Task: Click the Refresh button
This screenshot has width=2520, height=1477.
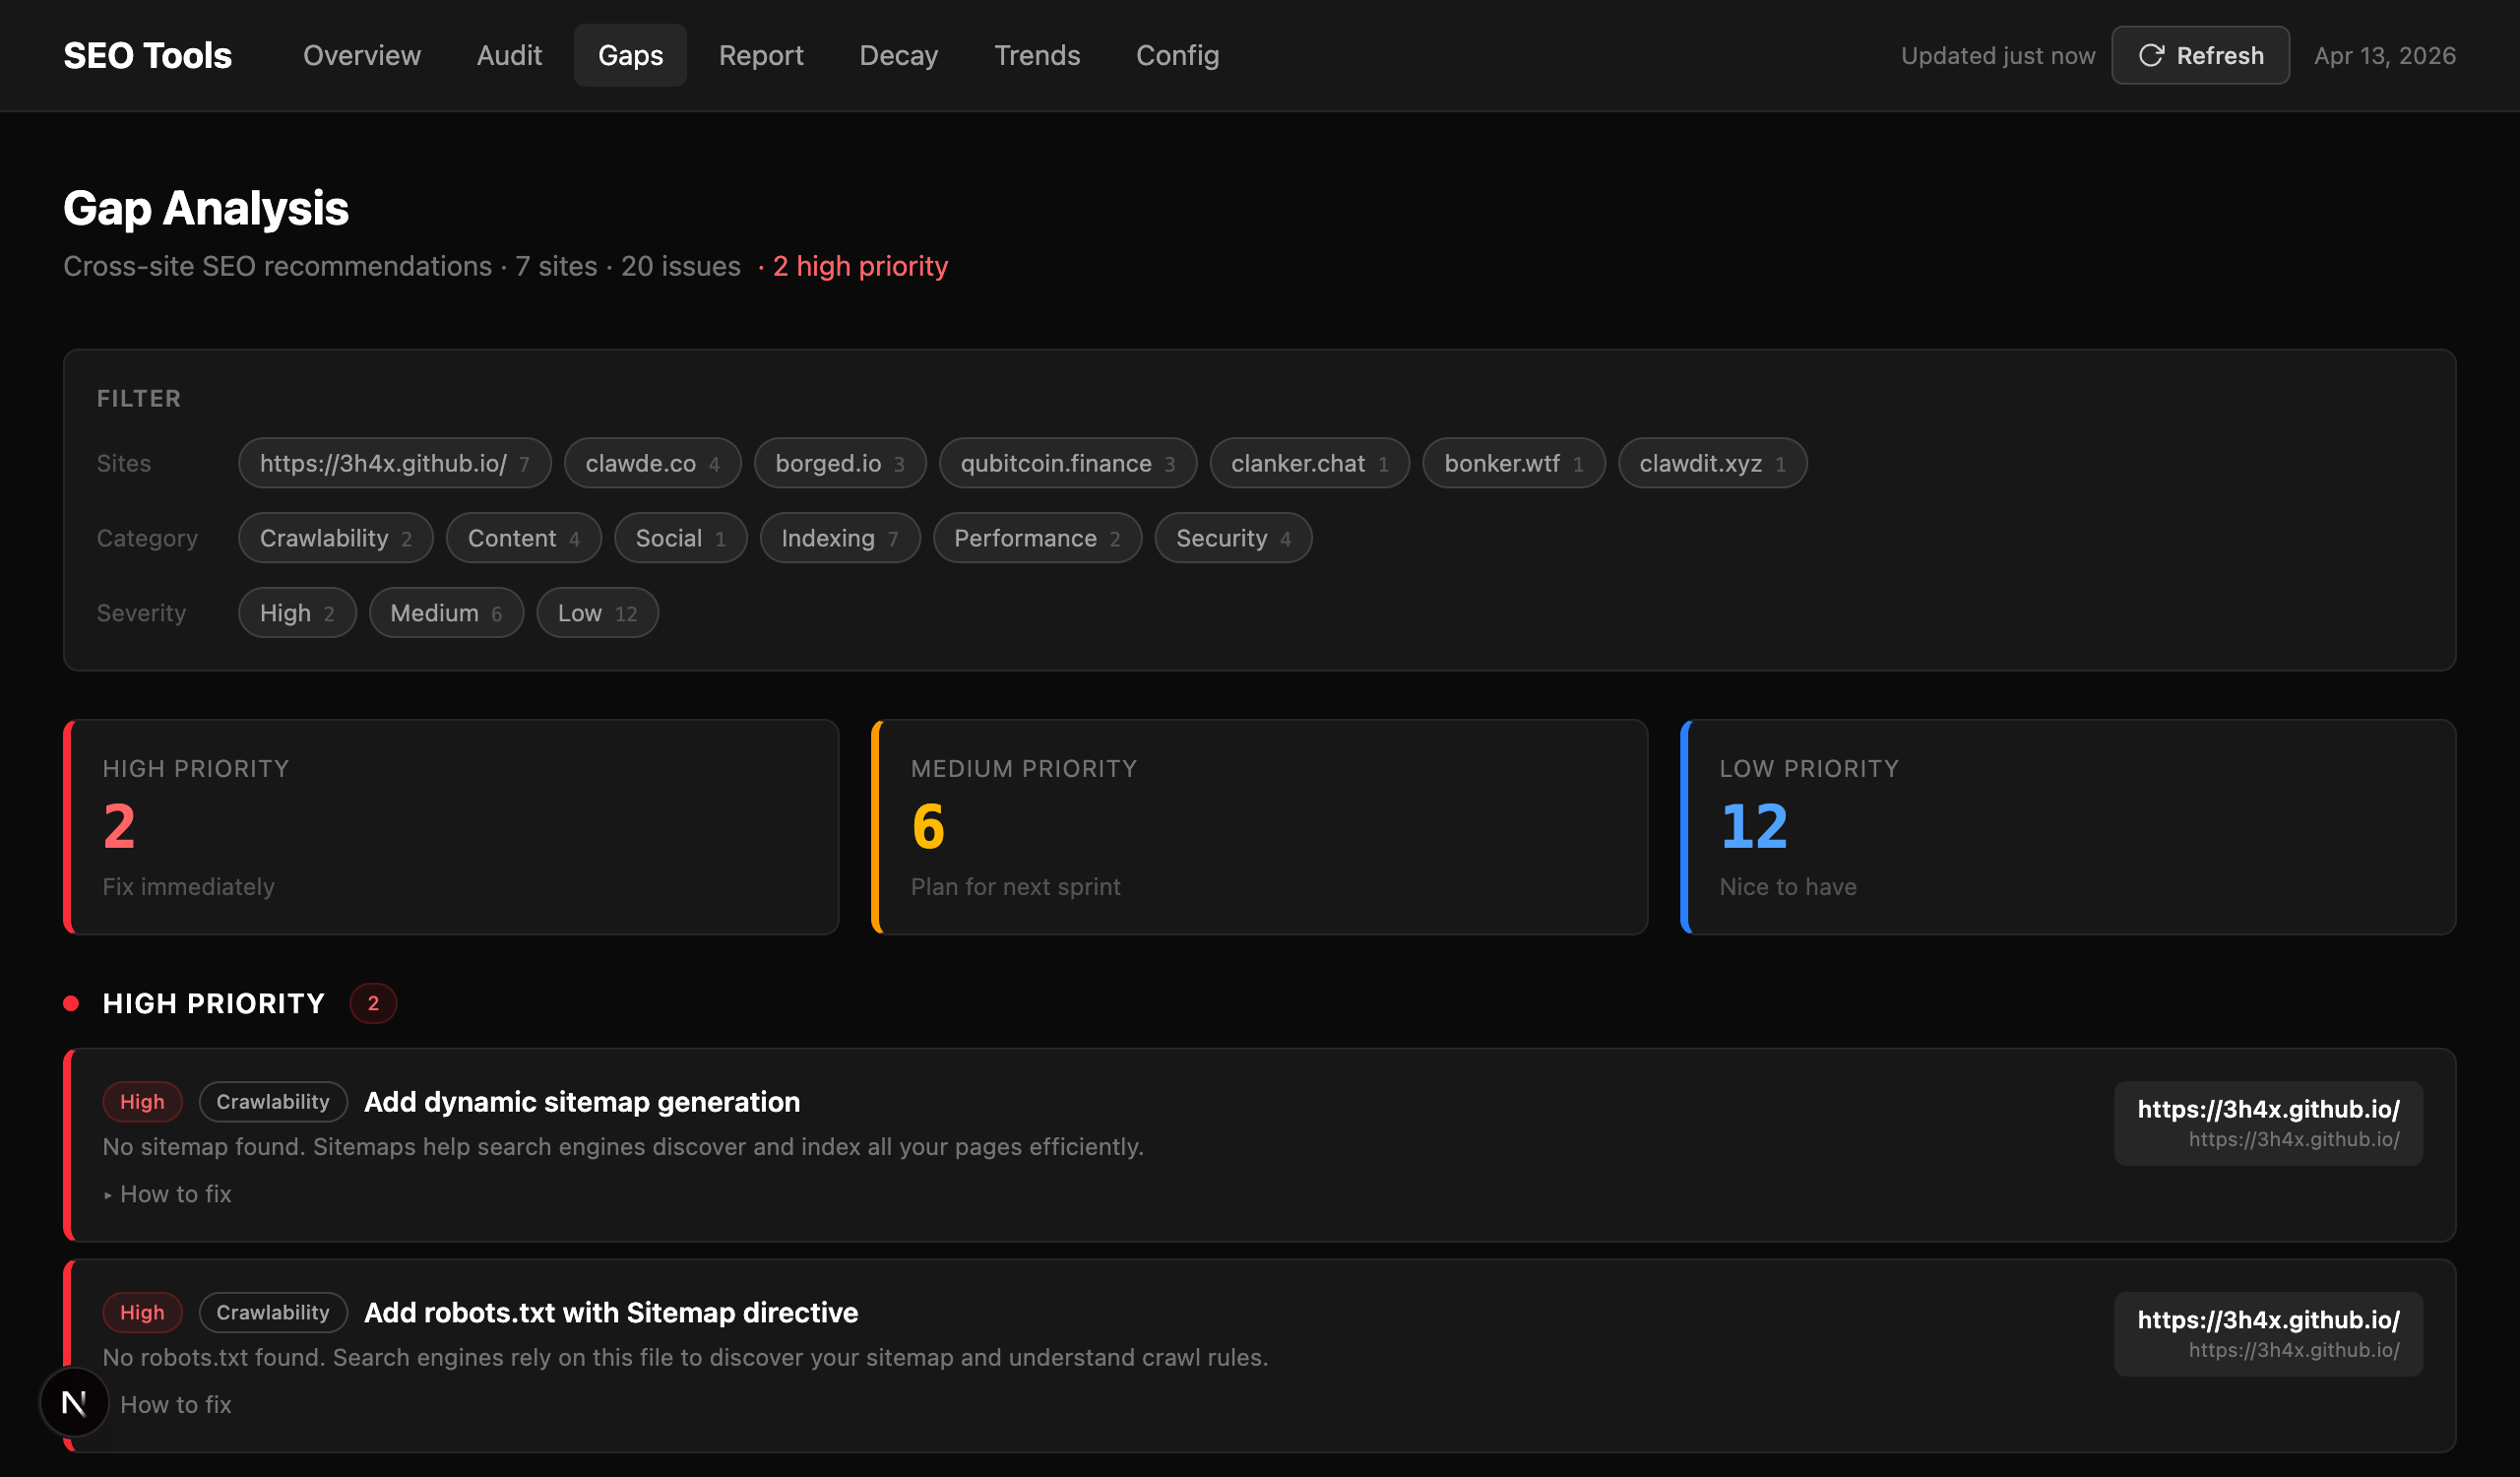Action: (2200, 55)
